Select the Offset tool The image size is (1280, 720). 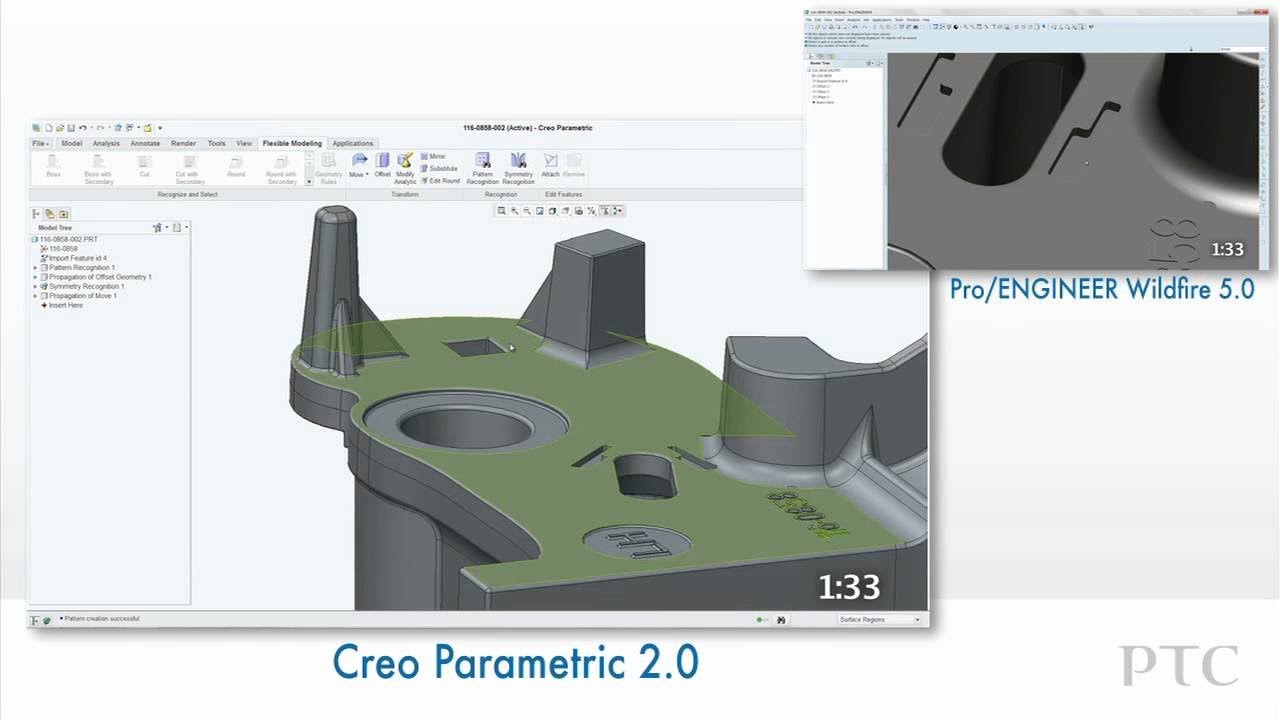[382, 164]
